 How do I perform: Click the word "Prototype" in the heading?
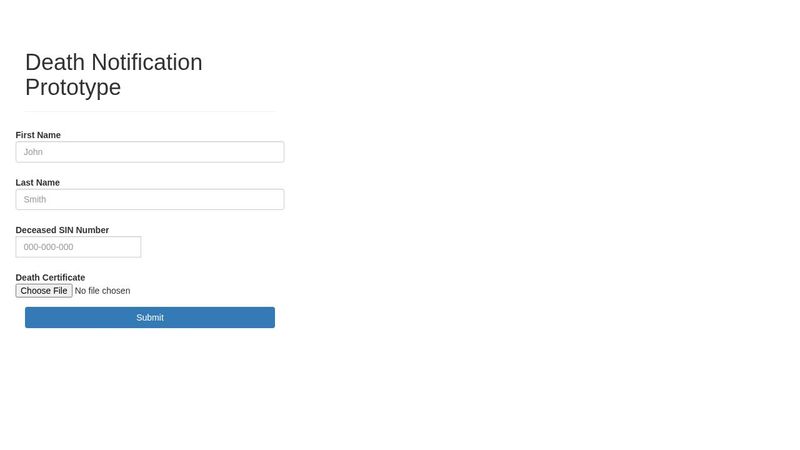point(73,87)
